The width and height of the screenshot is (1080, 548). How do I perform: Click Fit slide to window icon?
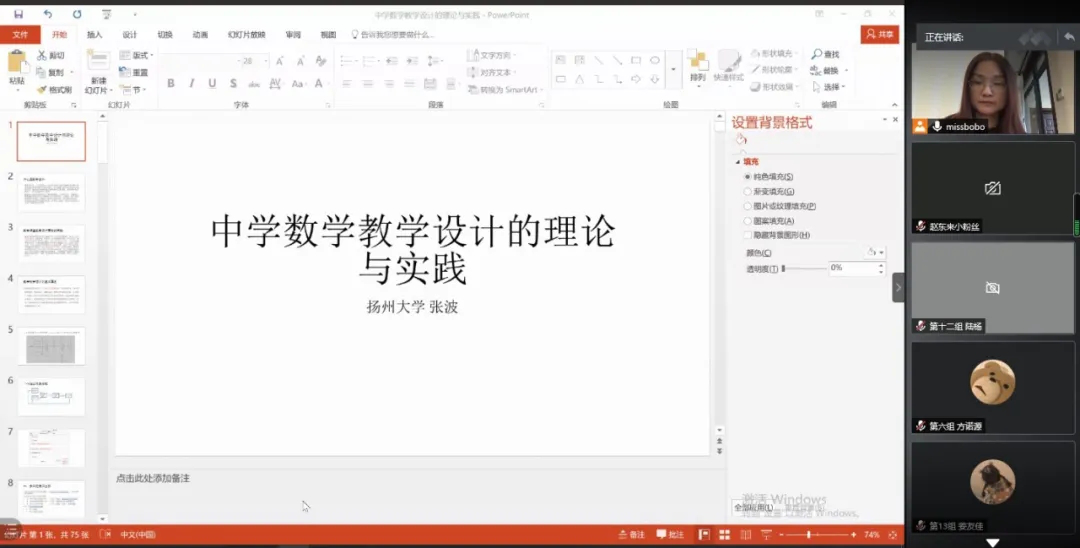click(893, 534)
